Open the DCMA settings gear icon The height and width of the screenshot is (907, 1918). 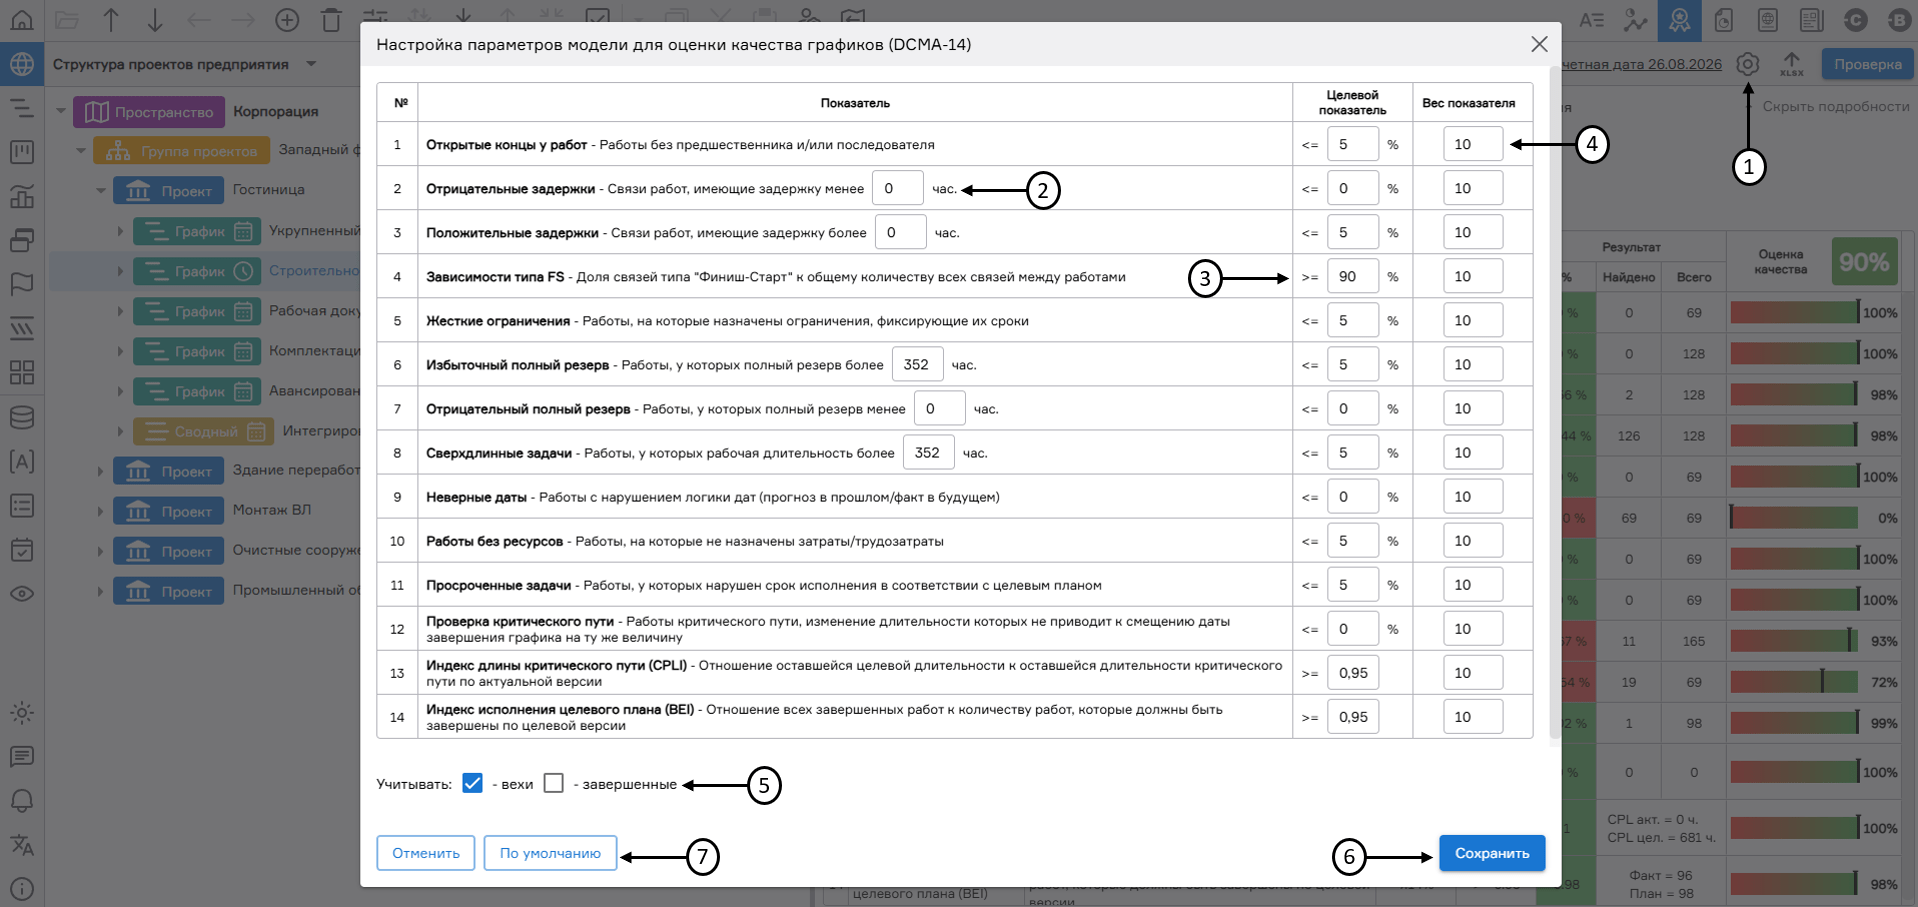(x=1747, y=64)
